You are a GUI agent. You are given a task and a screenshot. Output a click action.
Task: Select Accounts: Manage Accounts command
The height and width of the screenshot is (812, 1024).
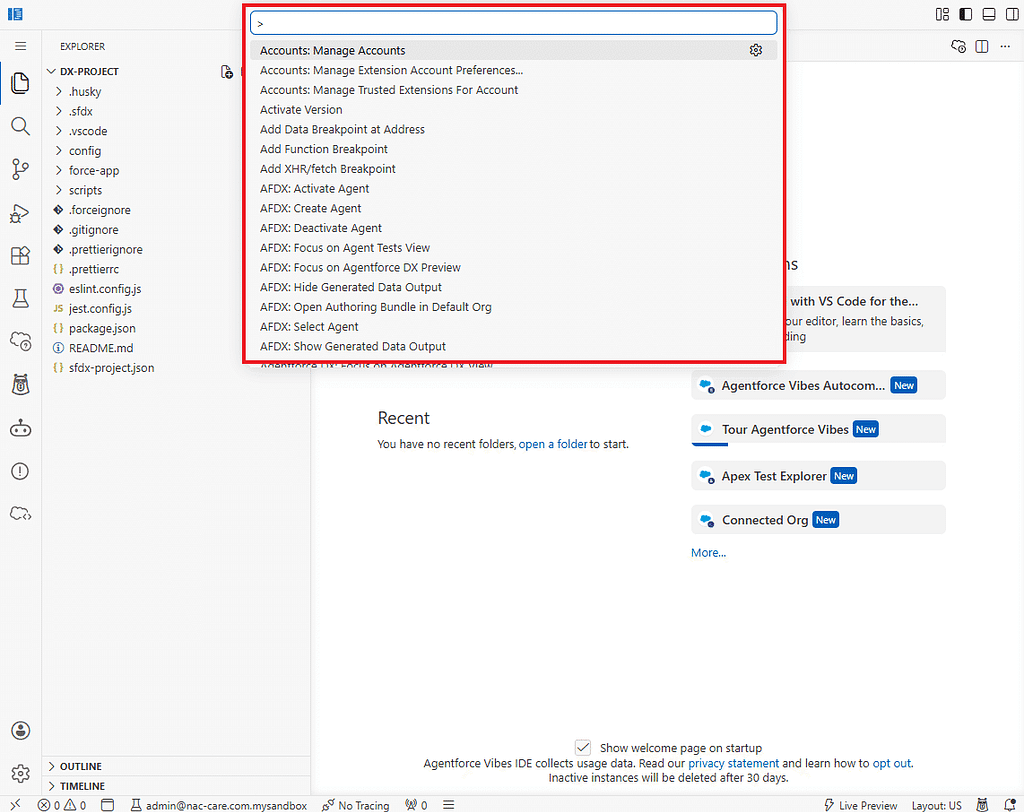pos(513,50)
